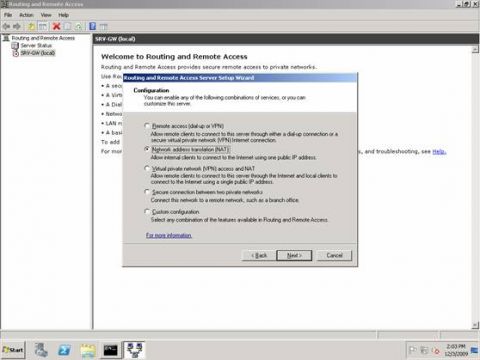Screen dimensions: 480x360
Task: Switch to the Command Prompt taskbar button
Action: (x=110, y=350)
